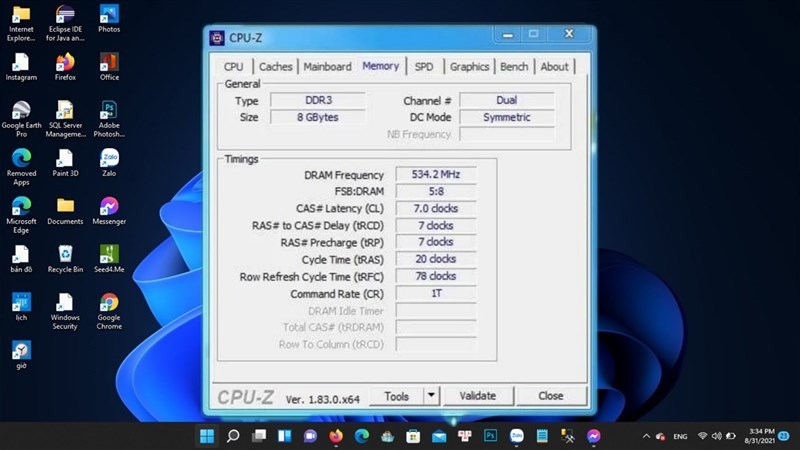Click the Validate button

477,396
